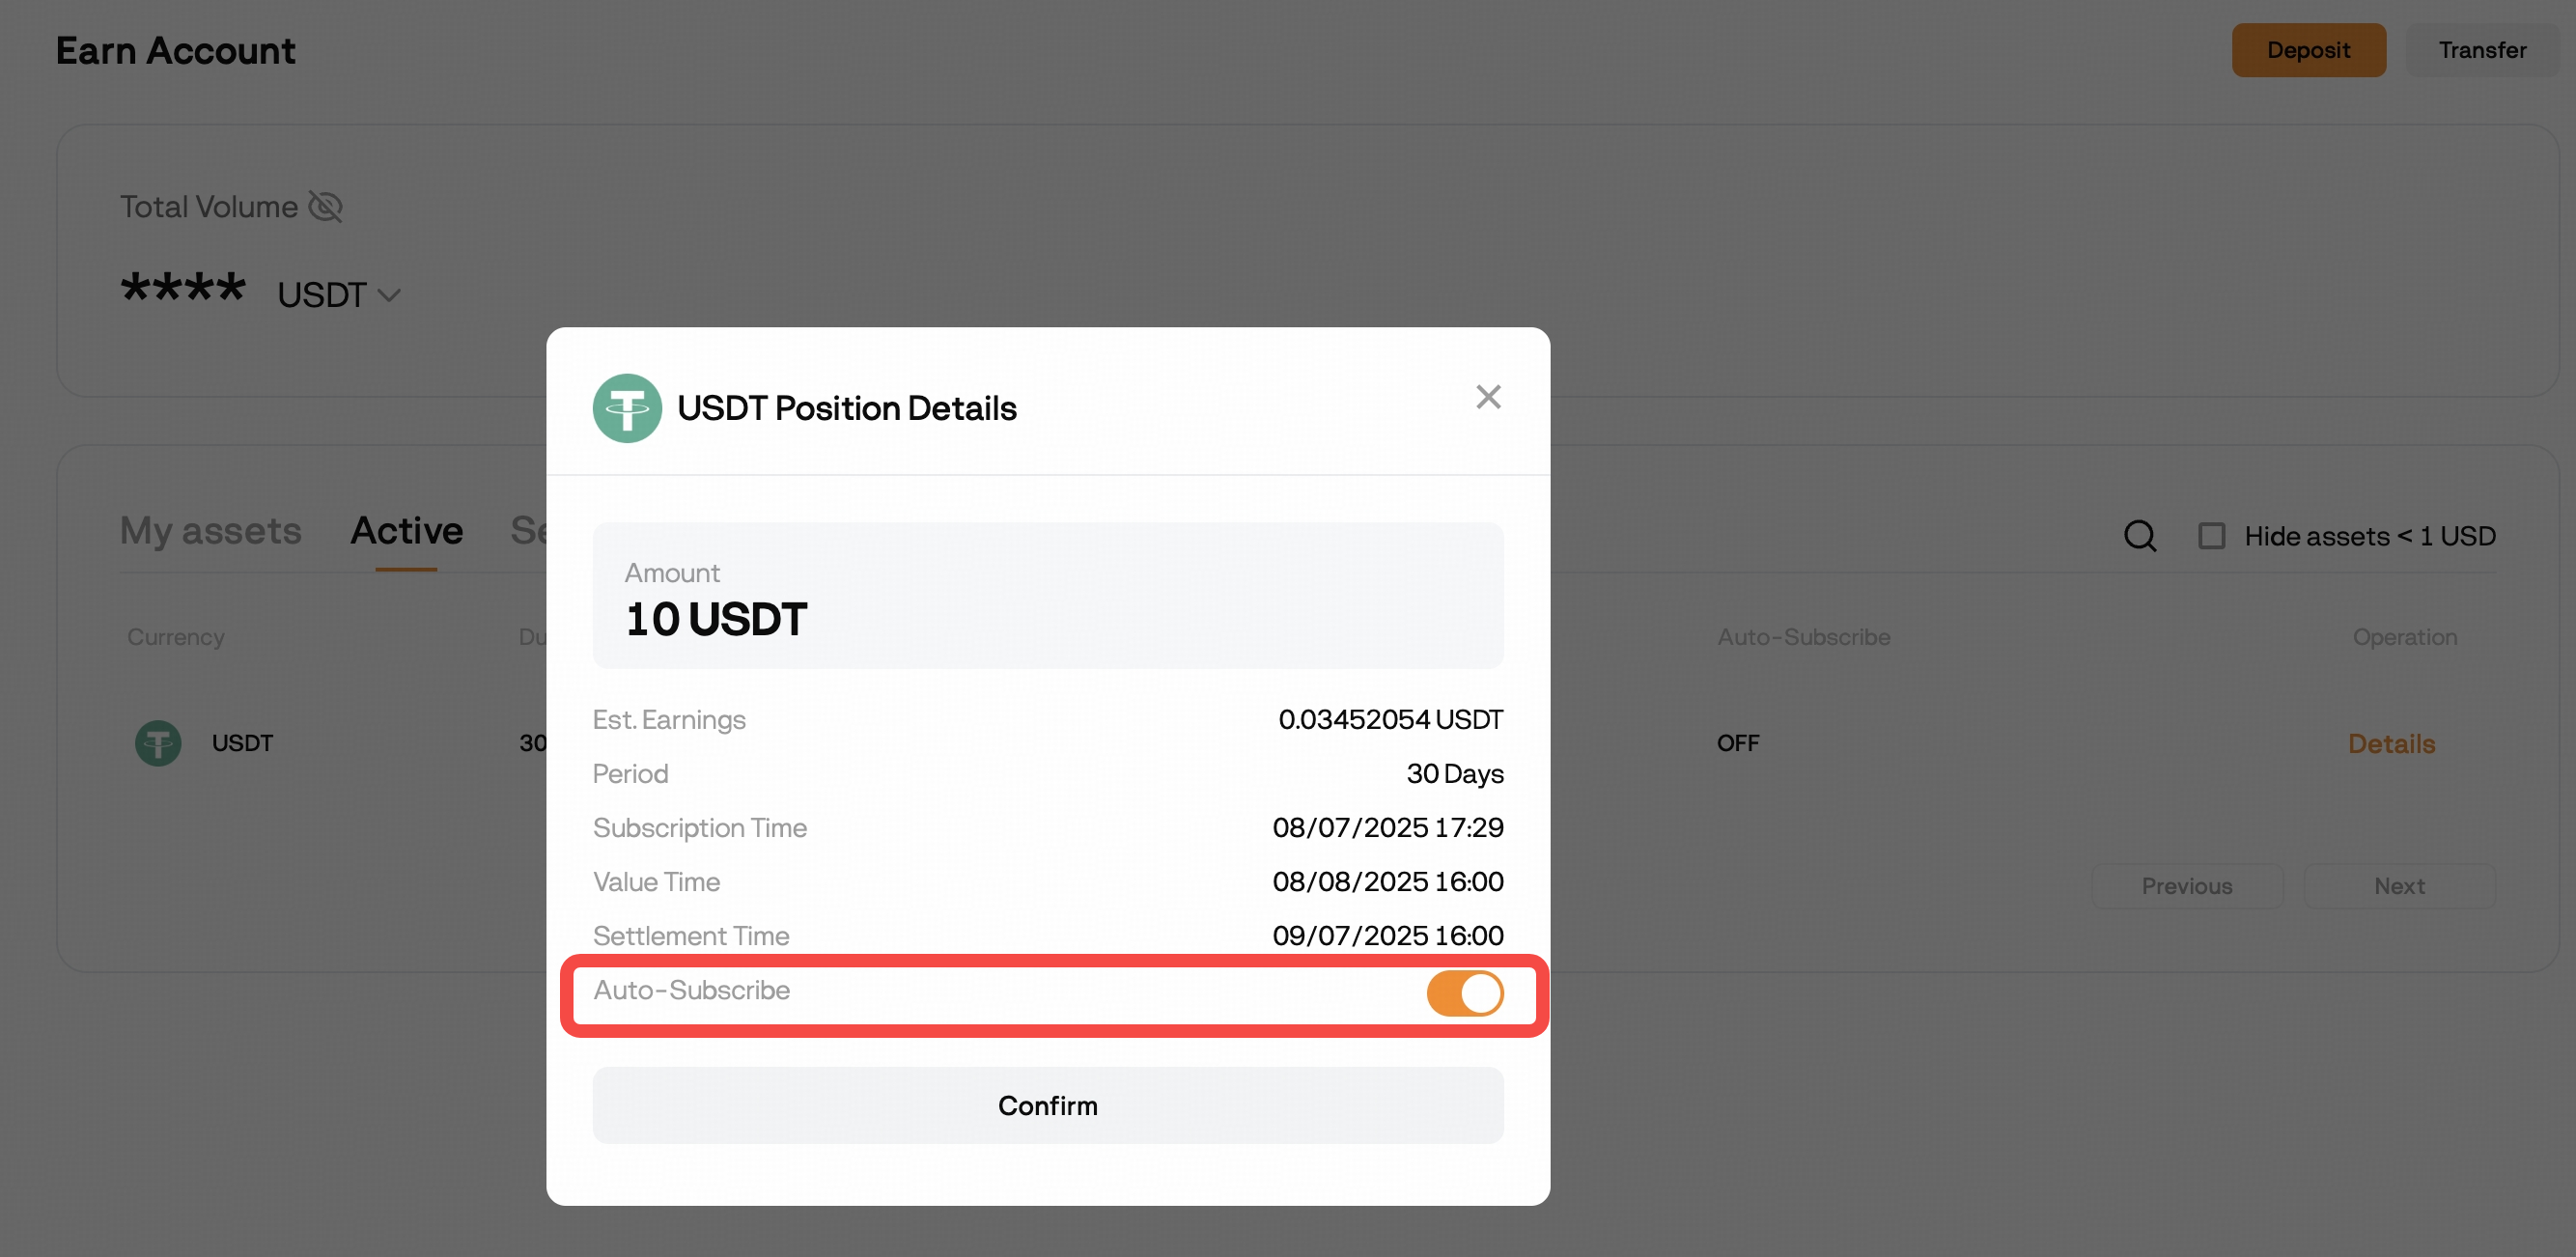Click the USDT coin icon in table
Screen dimensions: 2576x1257
158,743
